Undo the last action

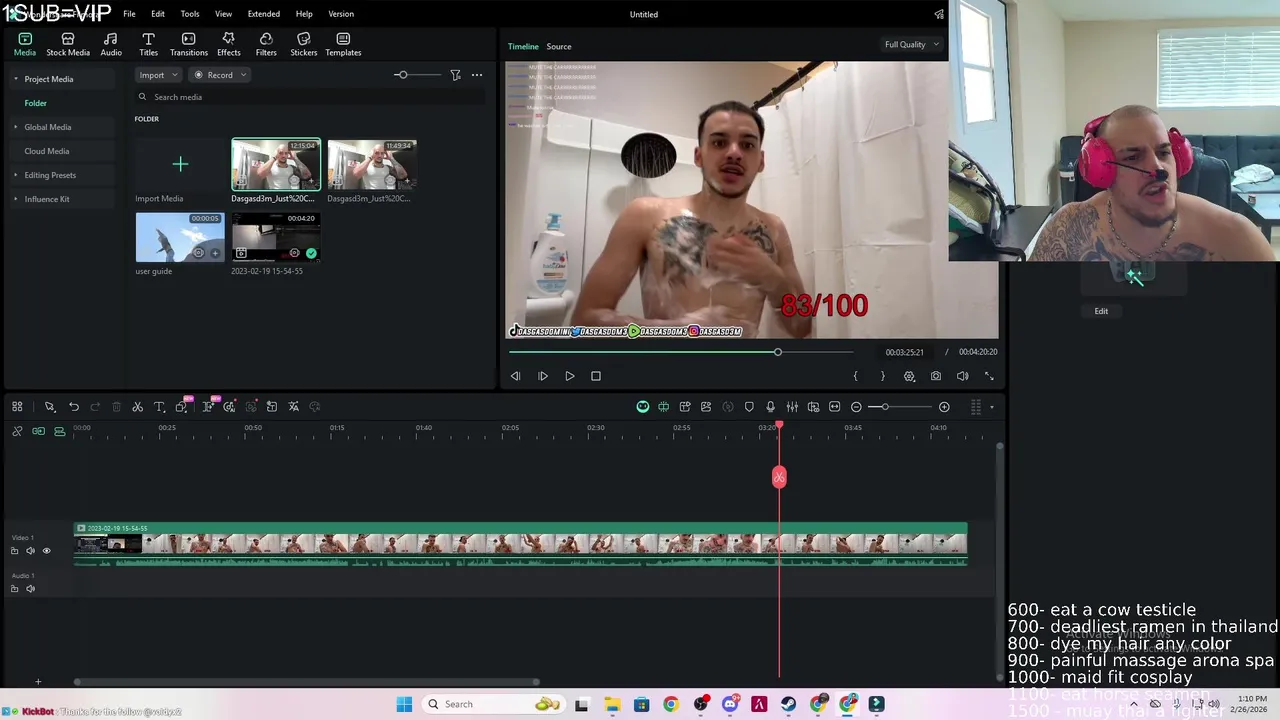pos(74,407)
